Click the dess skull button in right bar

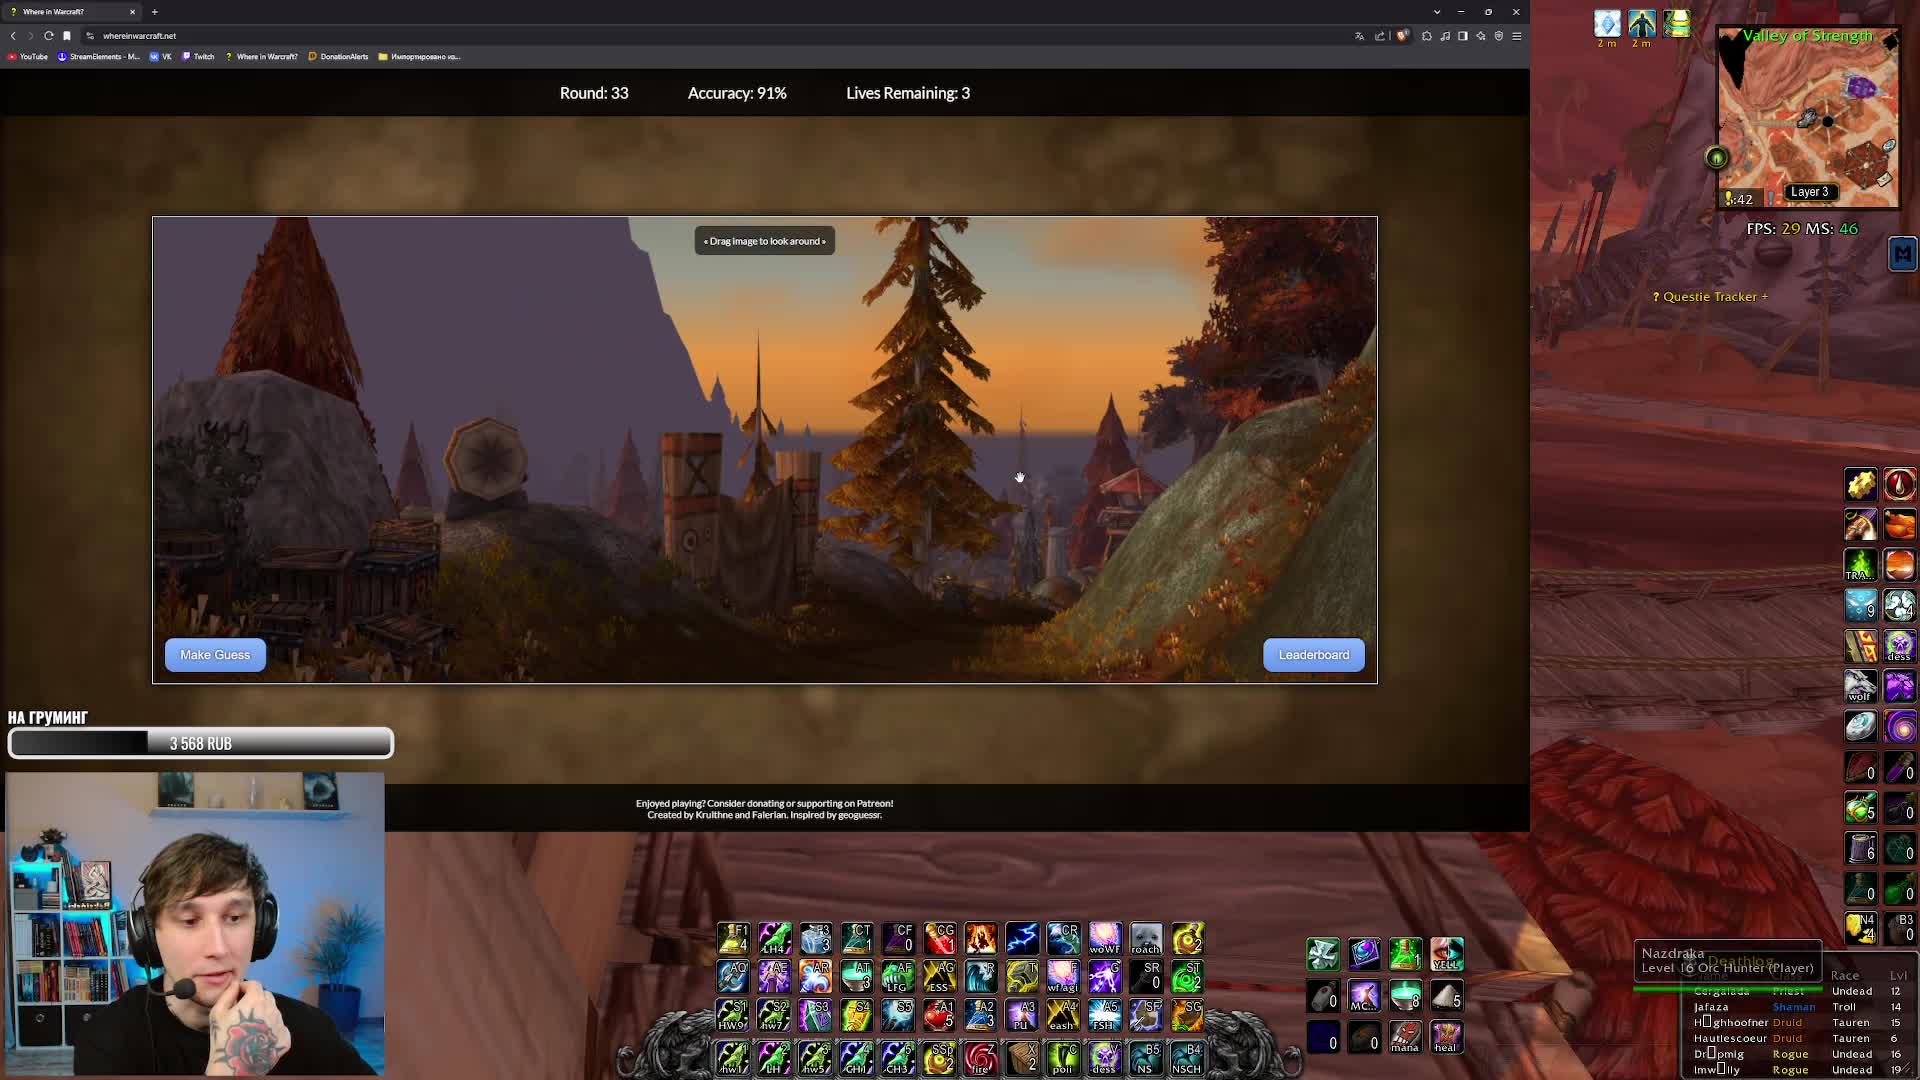pos(1899,646)
